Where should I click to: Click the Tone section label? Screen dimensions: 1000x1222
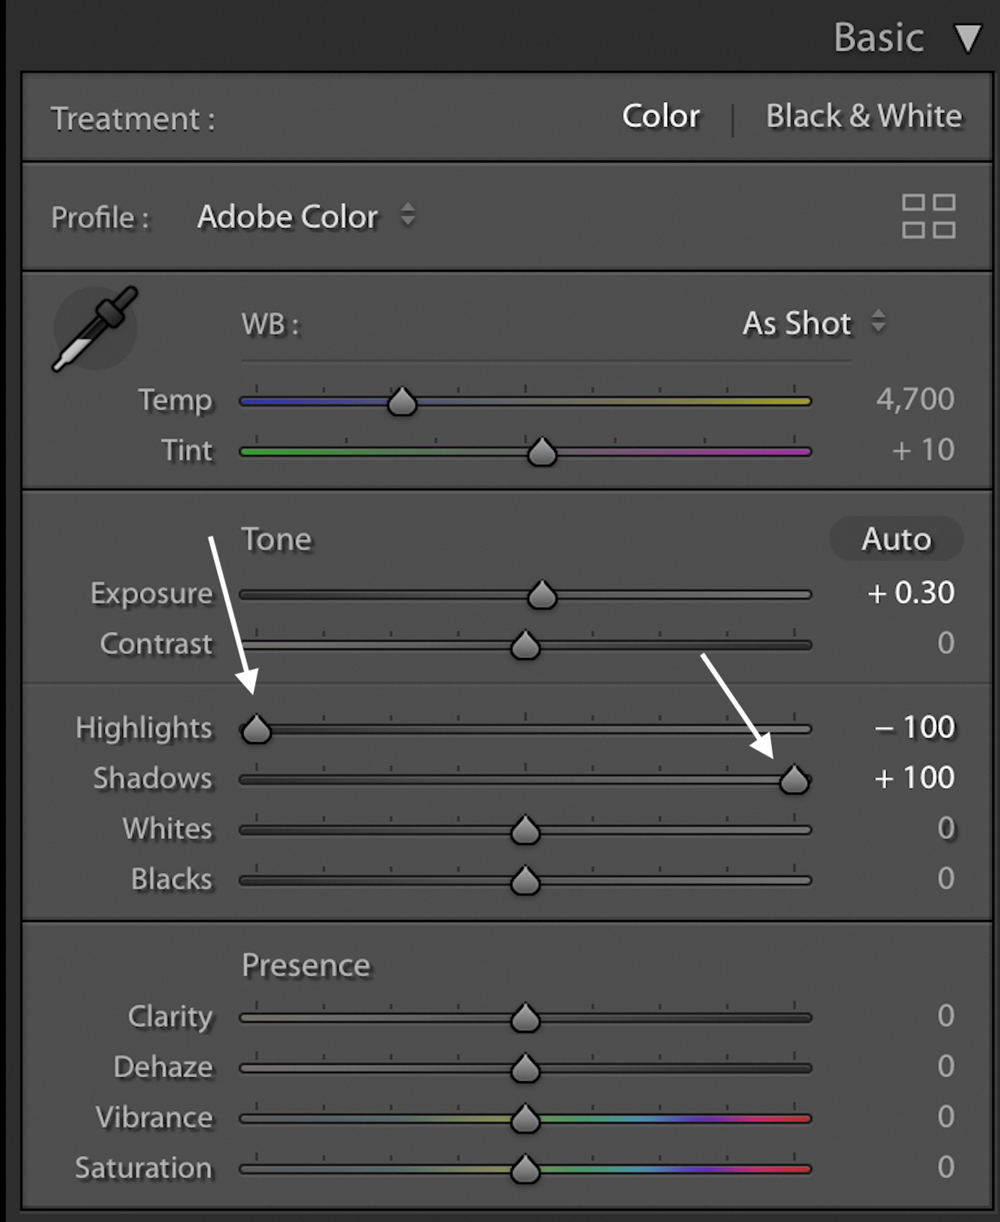(x=276, y=539)
